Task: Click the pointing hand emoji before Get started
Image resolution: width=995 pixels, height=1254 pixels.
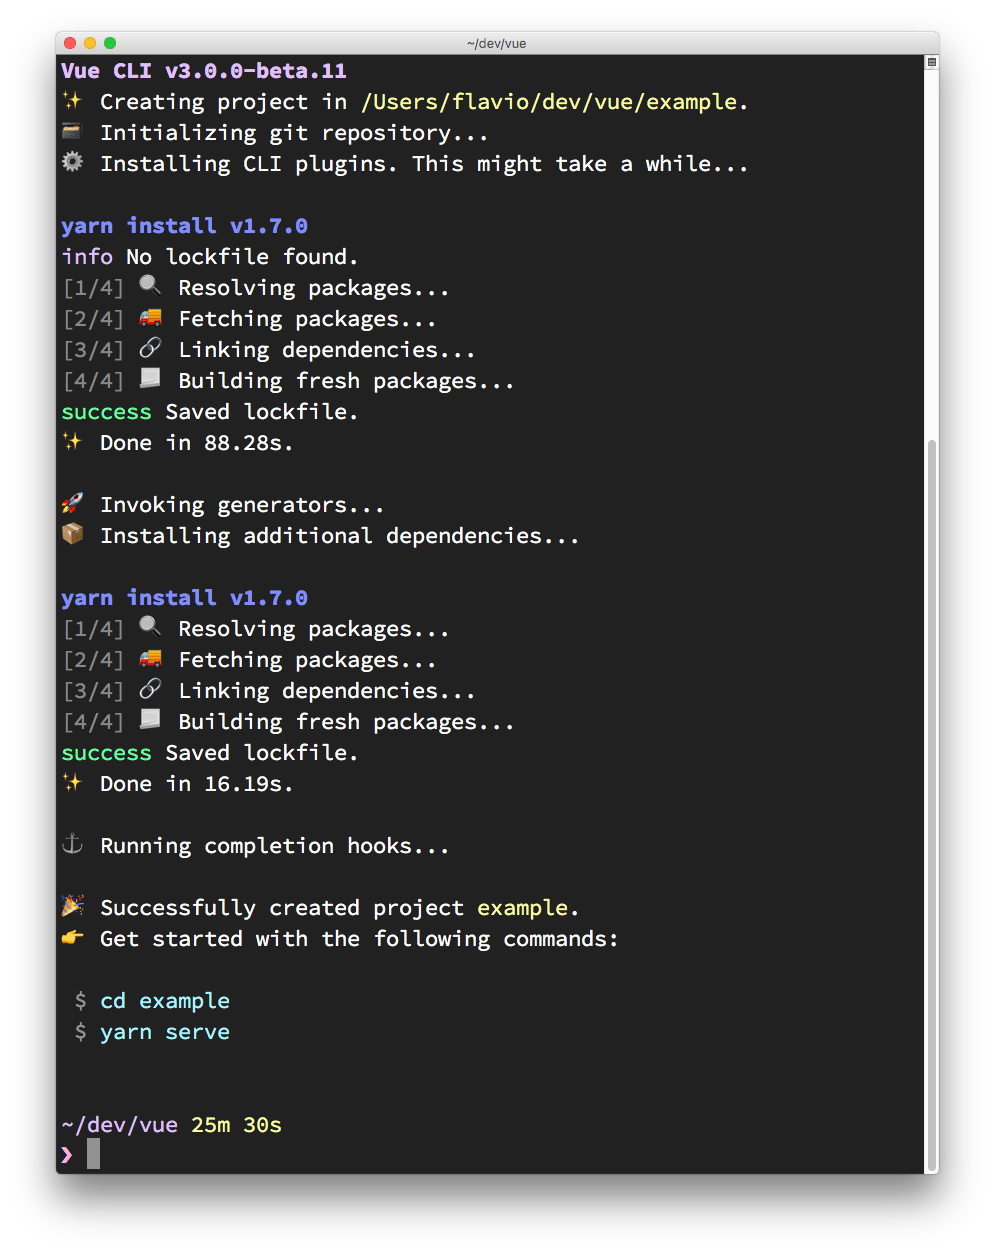Action: point(72,938)
